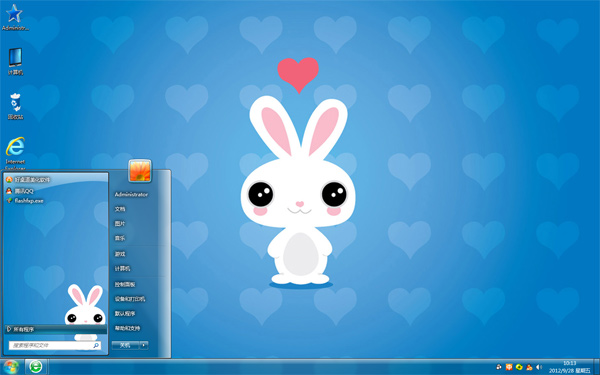Open the Administrator folder link
The height and width of the screenshot is (375, 600).
click(131, 194)
